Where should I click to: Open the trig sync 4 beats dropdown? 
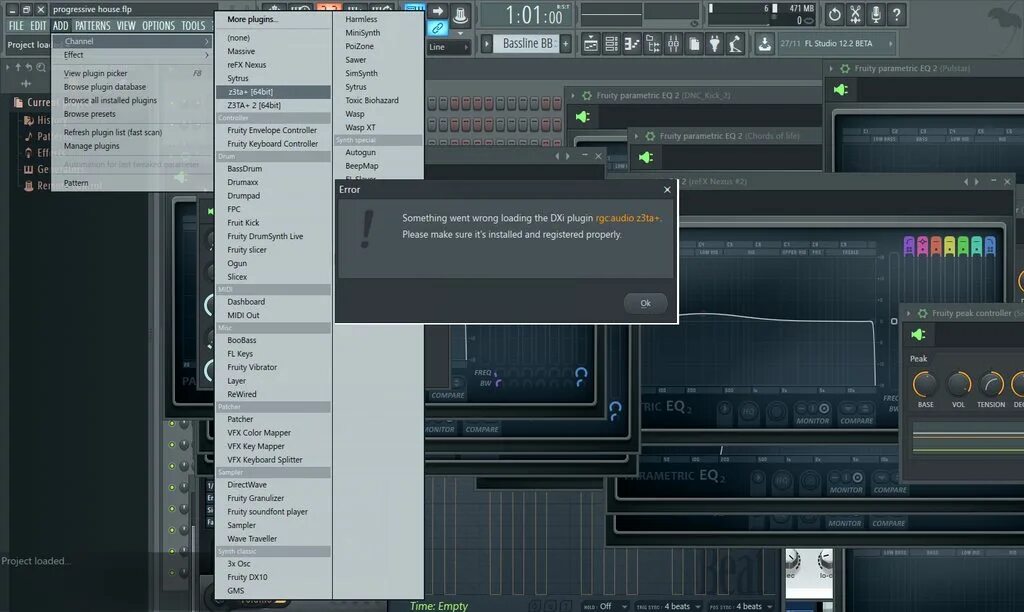tap(667, 606)
